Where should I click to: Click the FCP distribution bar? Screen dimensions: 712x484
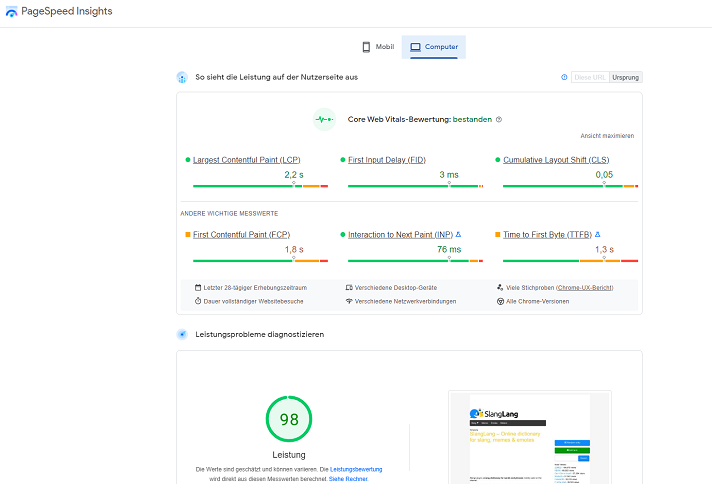click(x=260, y=261)
